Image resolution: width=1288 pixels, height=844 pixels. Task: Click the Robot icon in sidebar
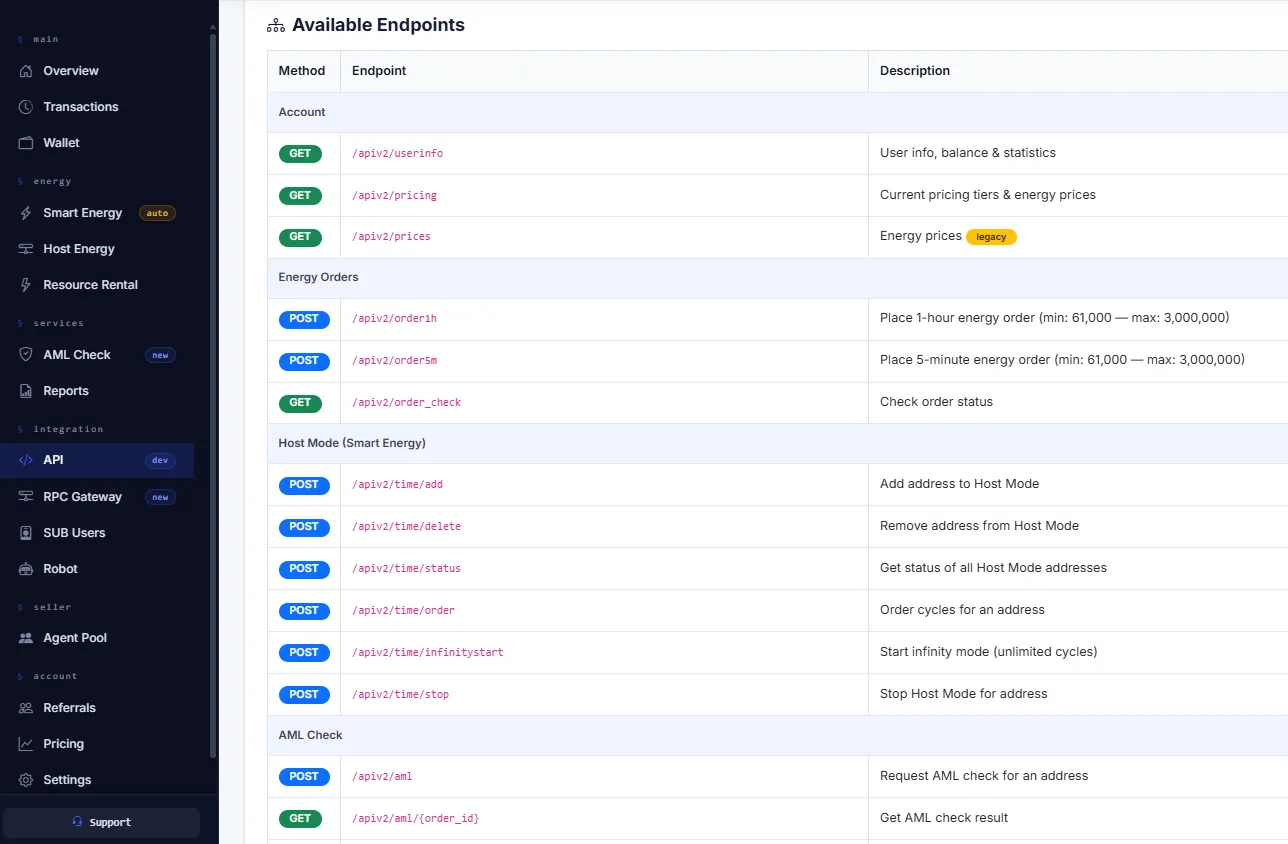26,569
